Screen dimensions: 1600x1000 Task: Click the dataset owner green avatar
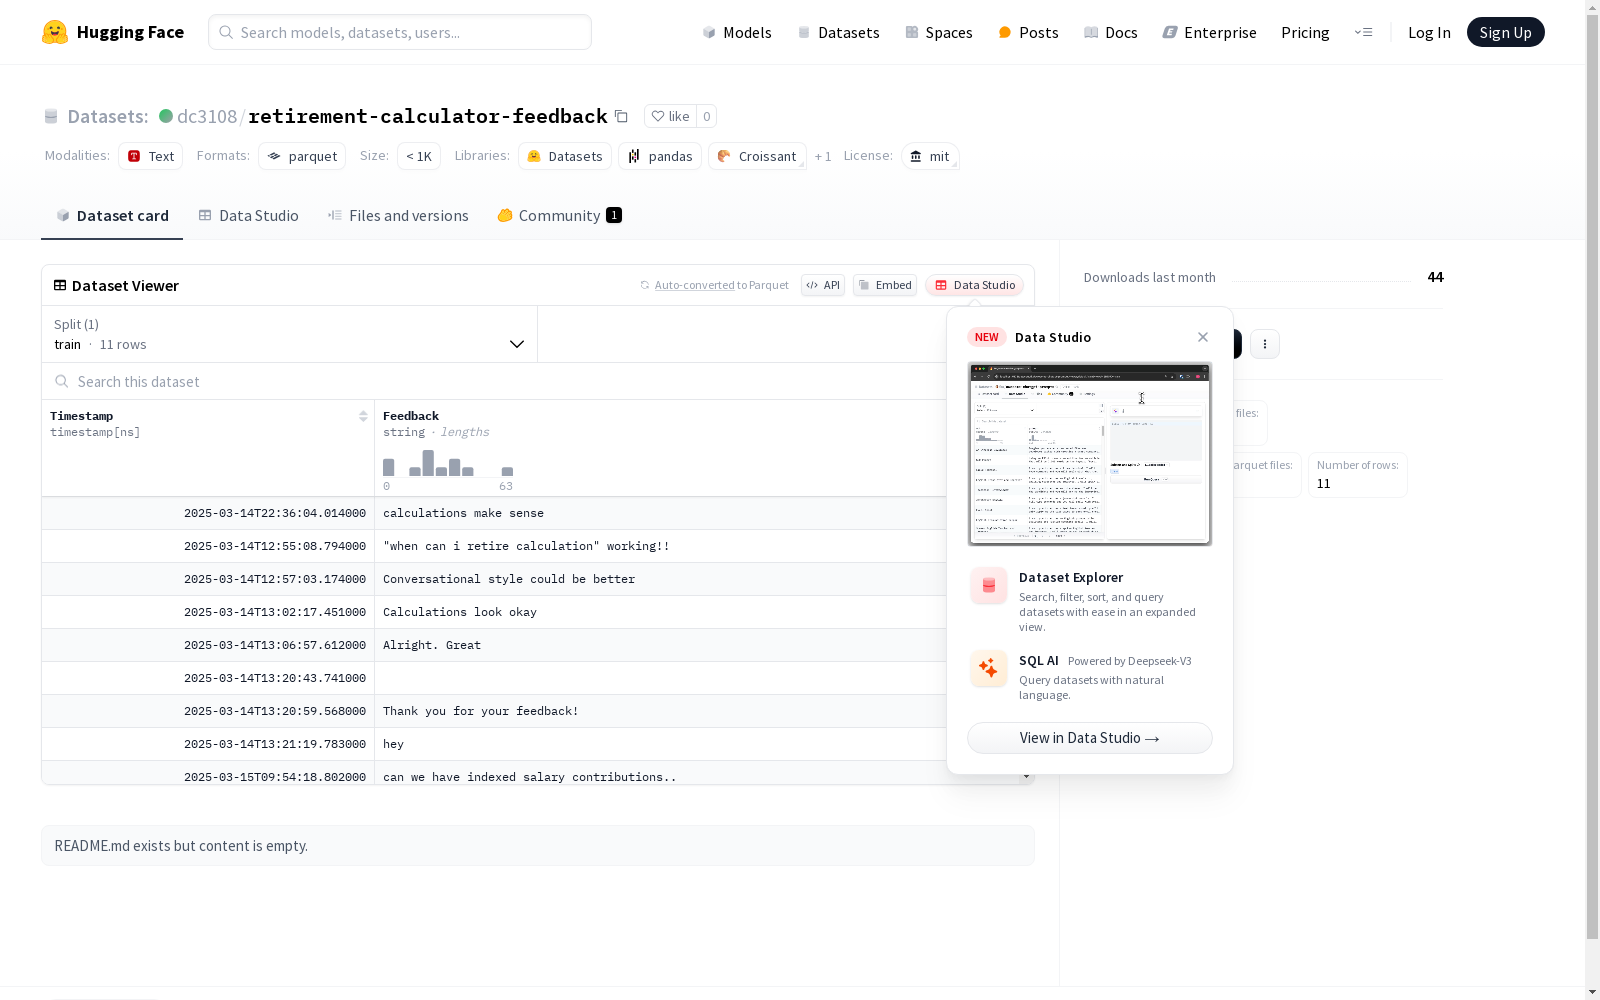click(x=166, y=116)
